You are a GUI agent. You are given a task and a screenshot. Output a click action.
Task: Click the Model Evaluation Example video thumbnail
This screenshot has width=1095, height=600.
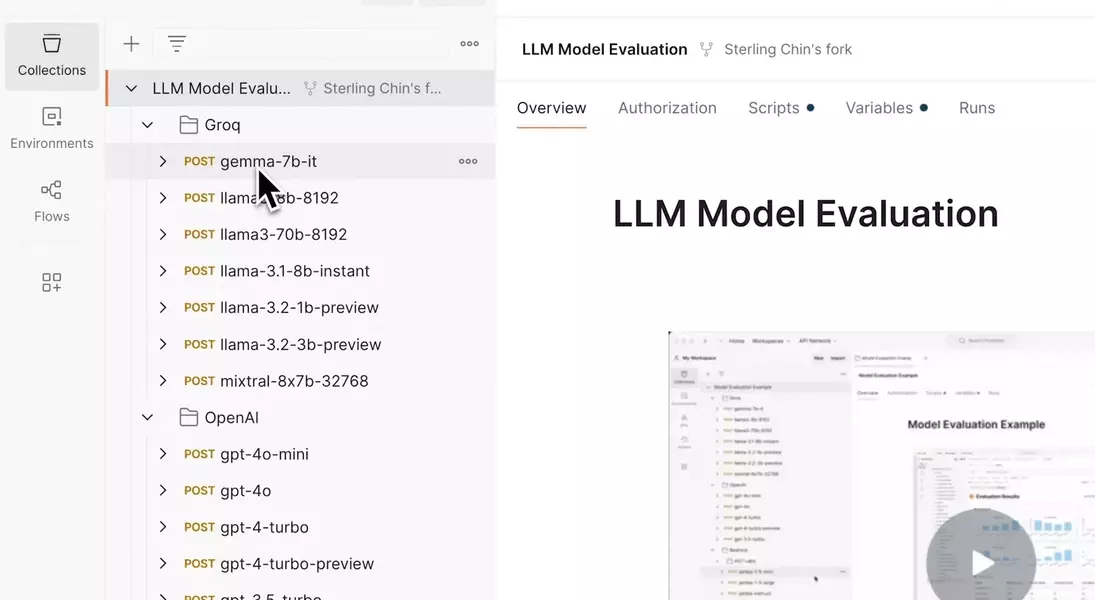coord(881,466)
